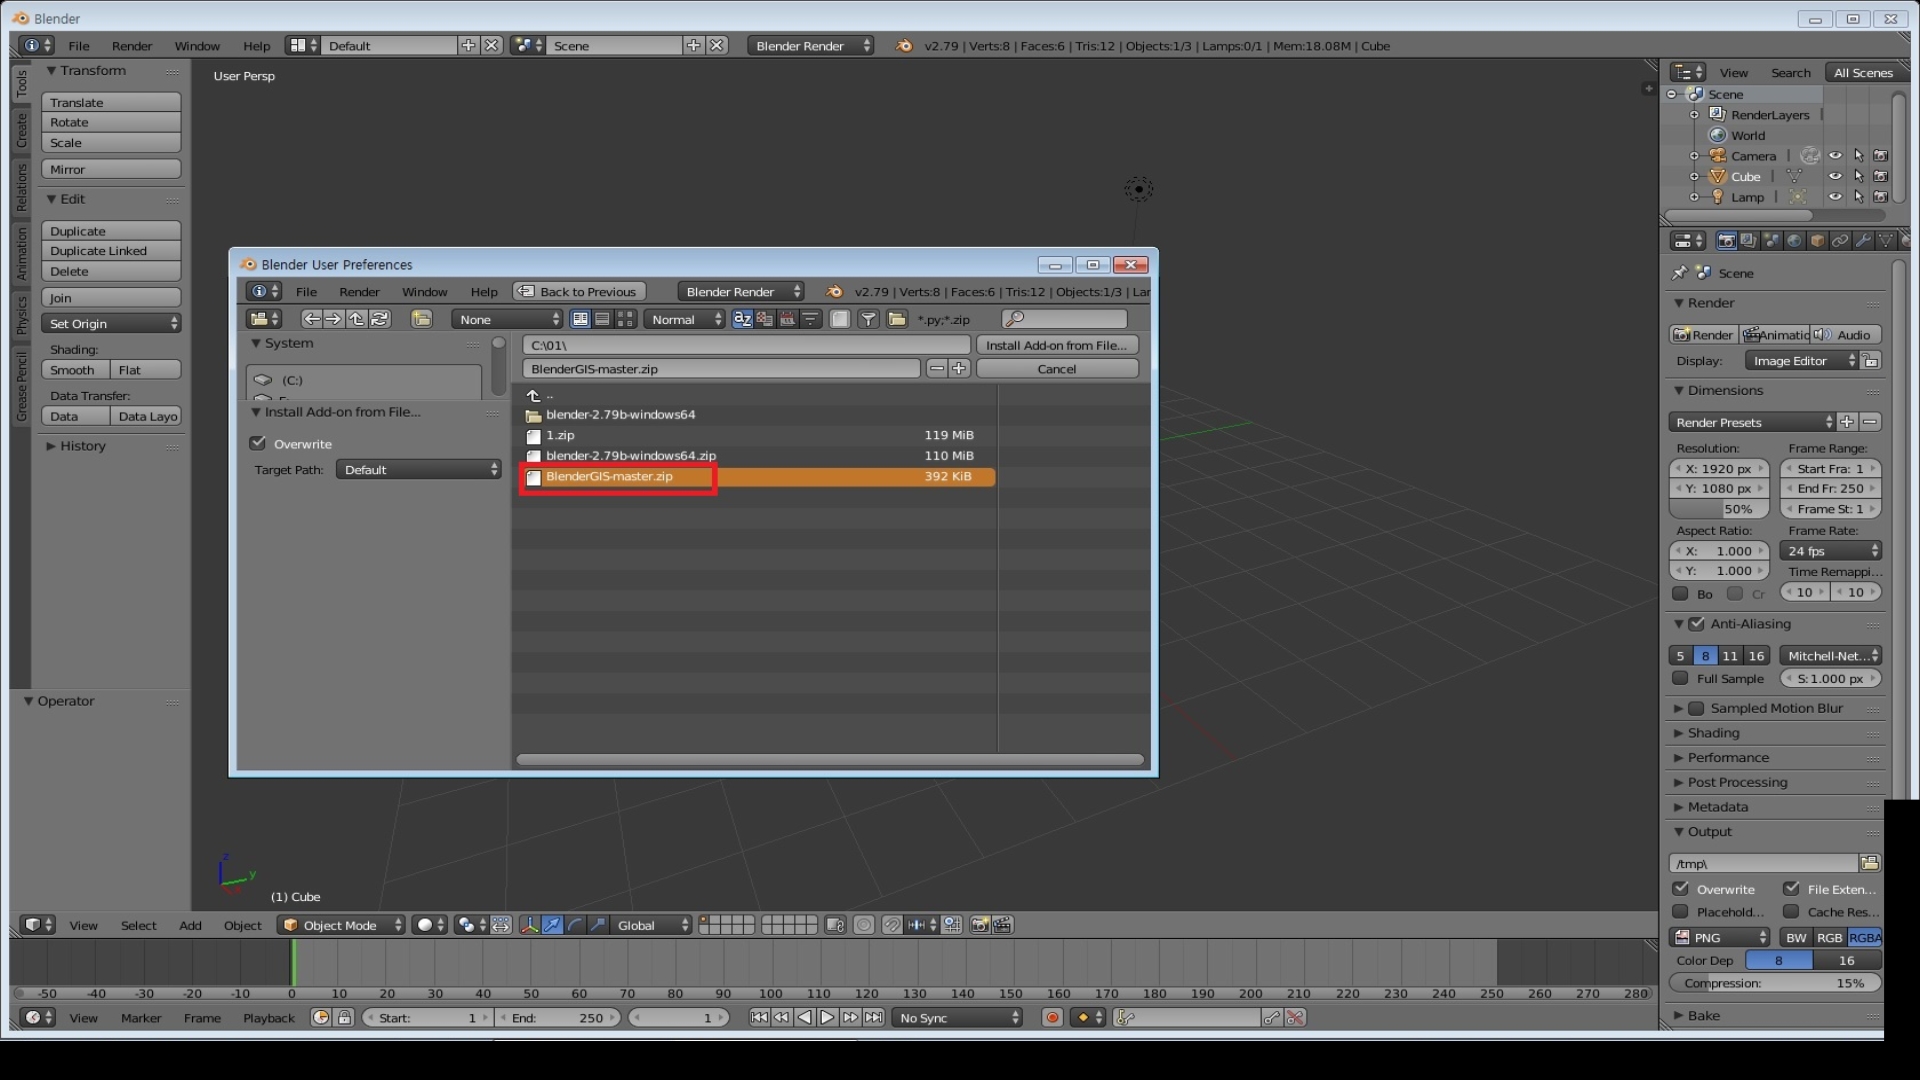Open Render properties tab camera icon

coord(1726,241)
